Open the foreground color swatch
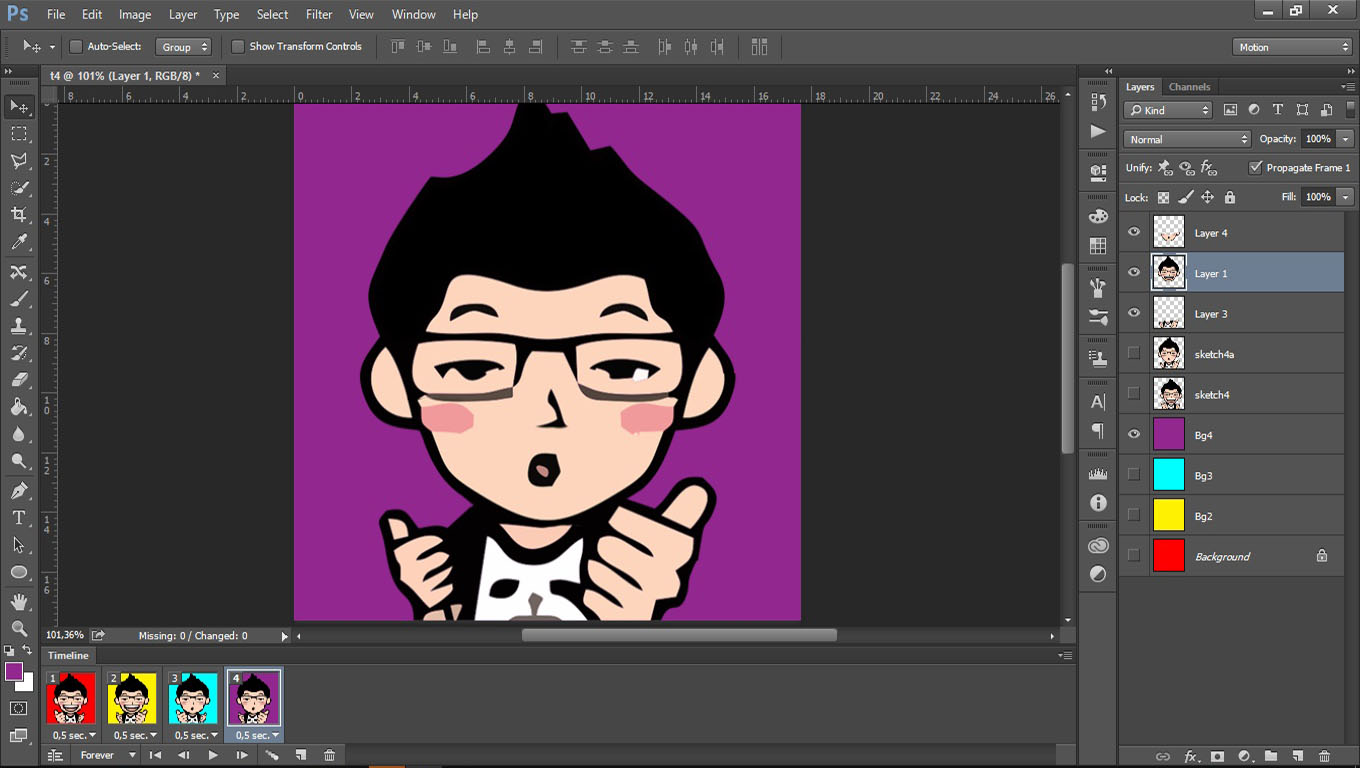1360x768 pixels. click(x=14, y=672)
